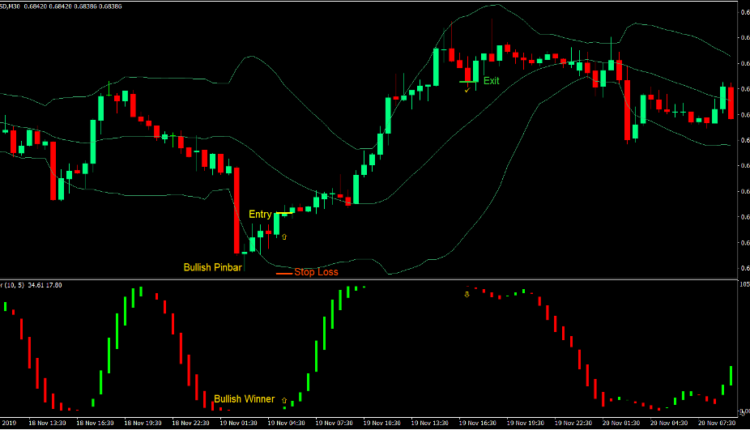The image size is (750, 430).
Task: Click the checkmark icon beside the Exit label
Action: coord(466,88)
